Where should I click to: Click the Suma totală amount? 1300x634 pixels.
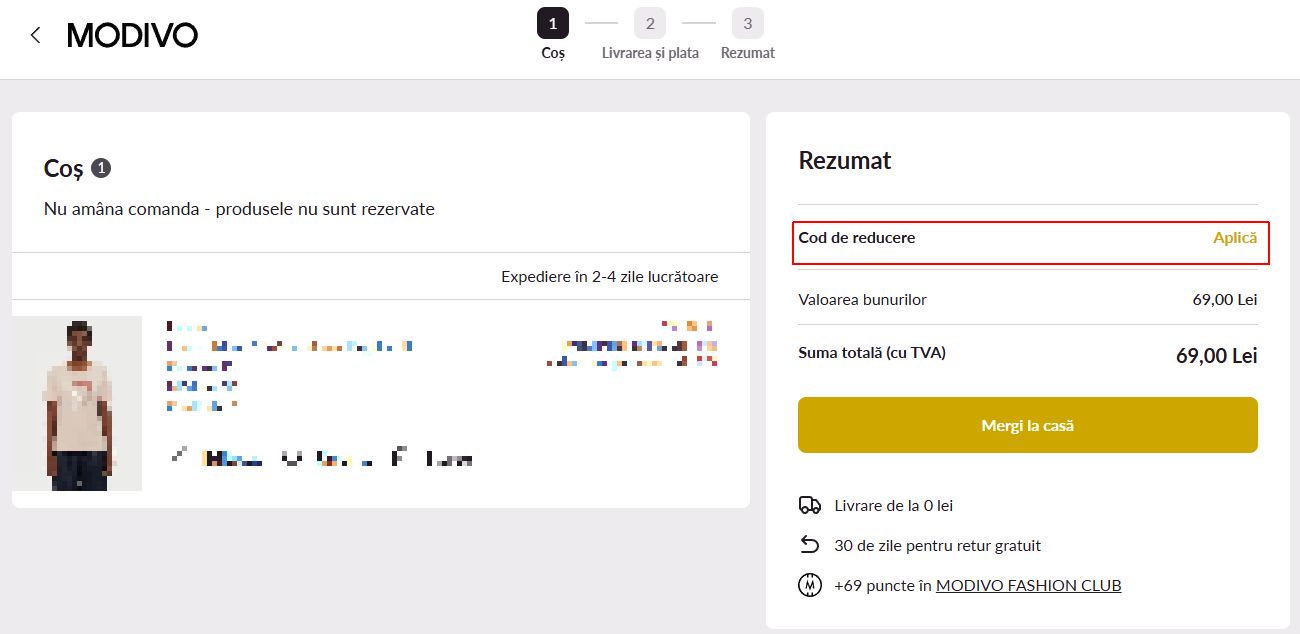(1216, 355)
